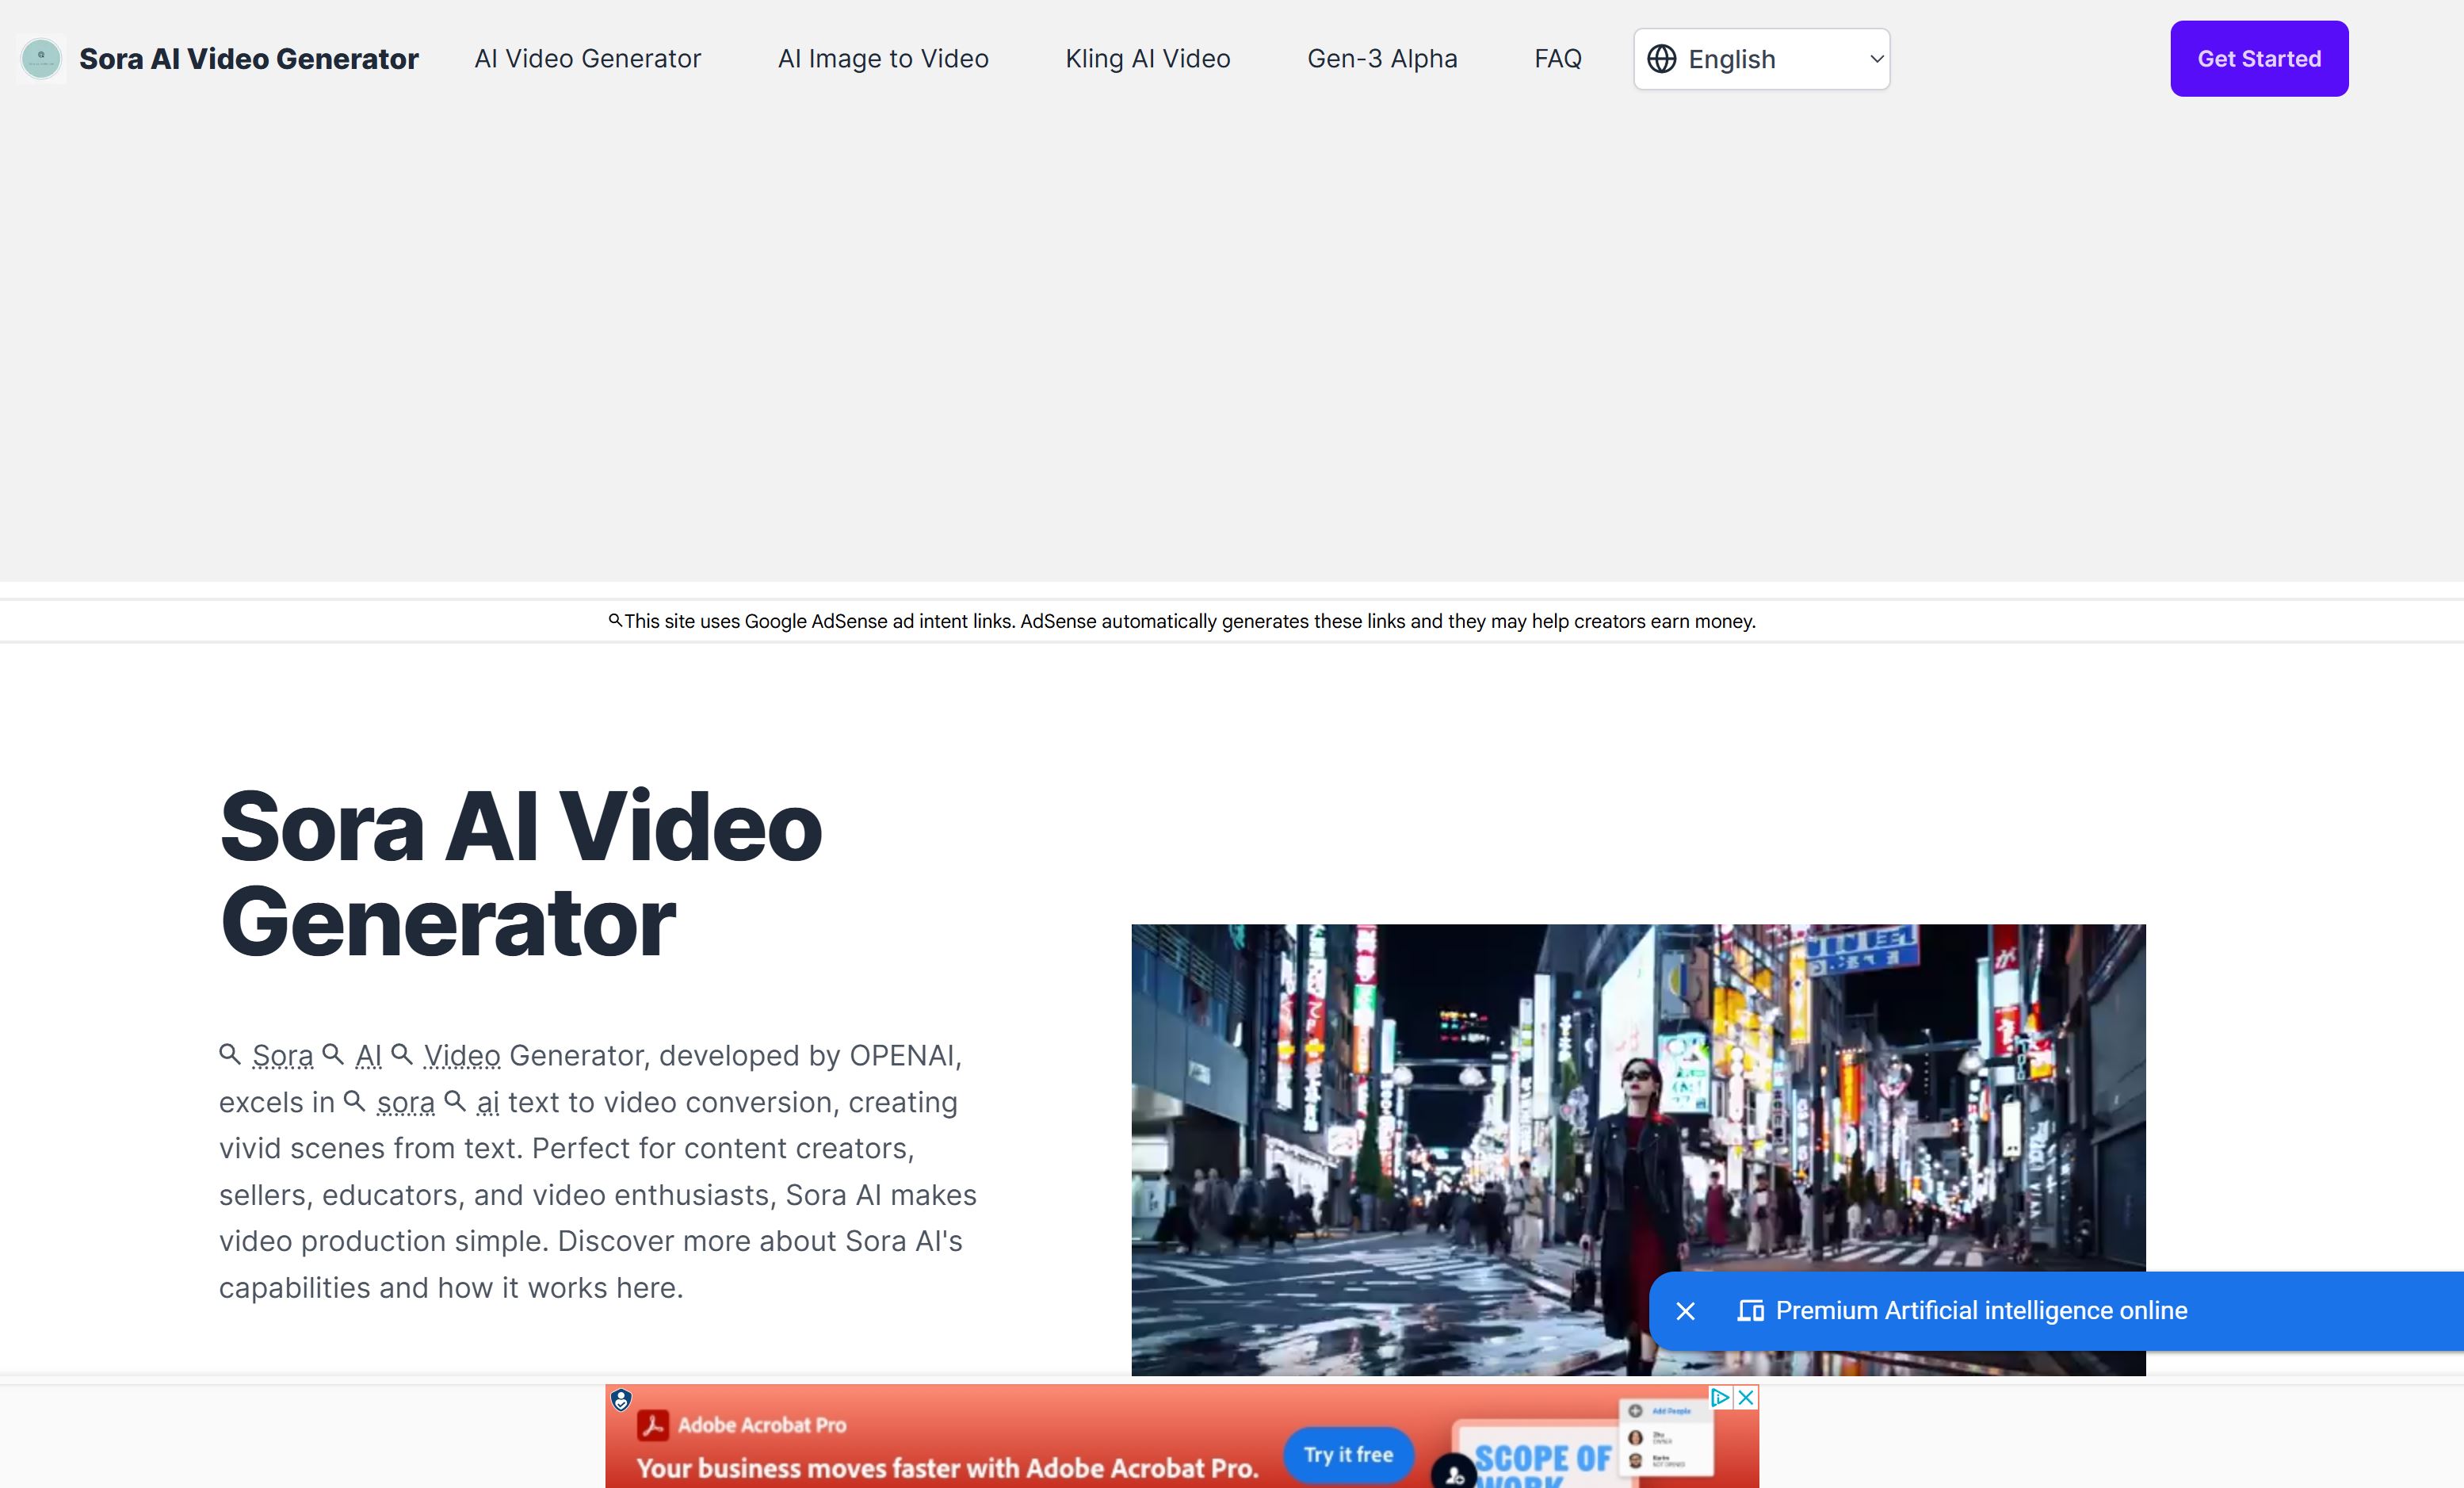Image resolution: width=2464 pixels, height=1488 pixels.
Task: Dismiss the Premium Artificial intelligence banner
Action: point(1687,1311)
